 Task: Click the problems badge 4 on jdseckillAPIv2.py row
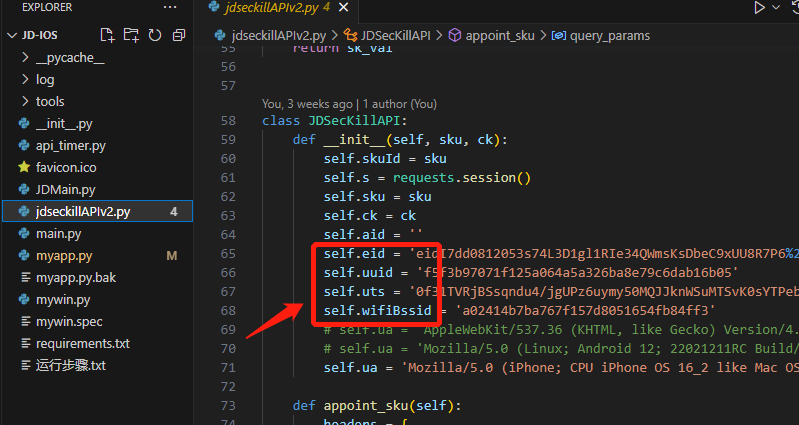click(x=174, y=211)
